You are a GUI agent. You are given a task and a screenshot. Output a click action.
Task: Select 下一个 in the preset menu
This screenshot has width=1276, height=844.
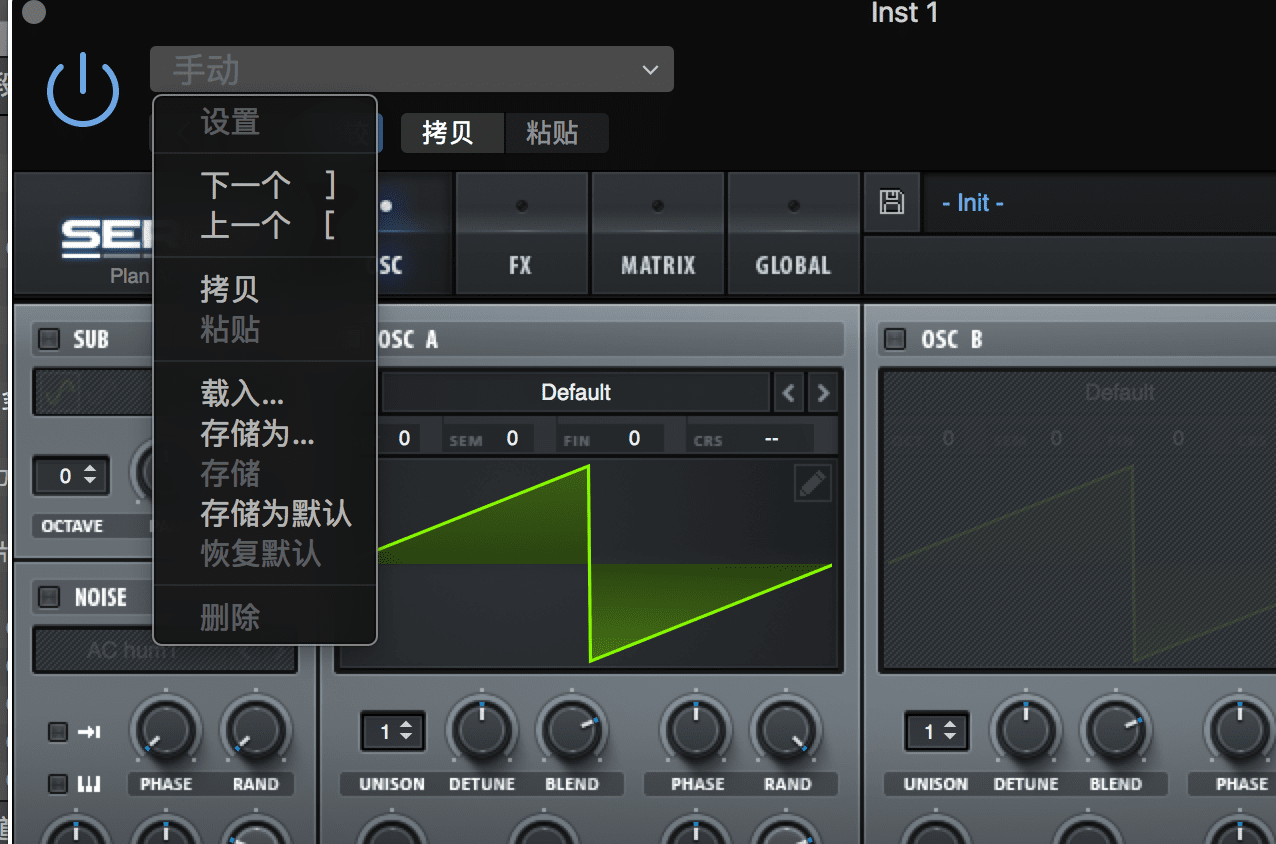246,185
